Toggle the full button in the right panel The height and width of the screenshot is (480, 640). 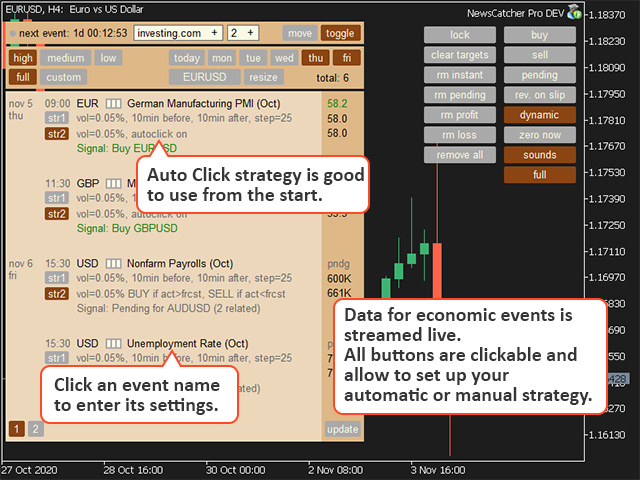tap(540, 175)
